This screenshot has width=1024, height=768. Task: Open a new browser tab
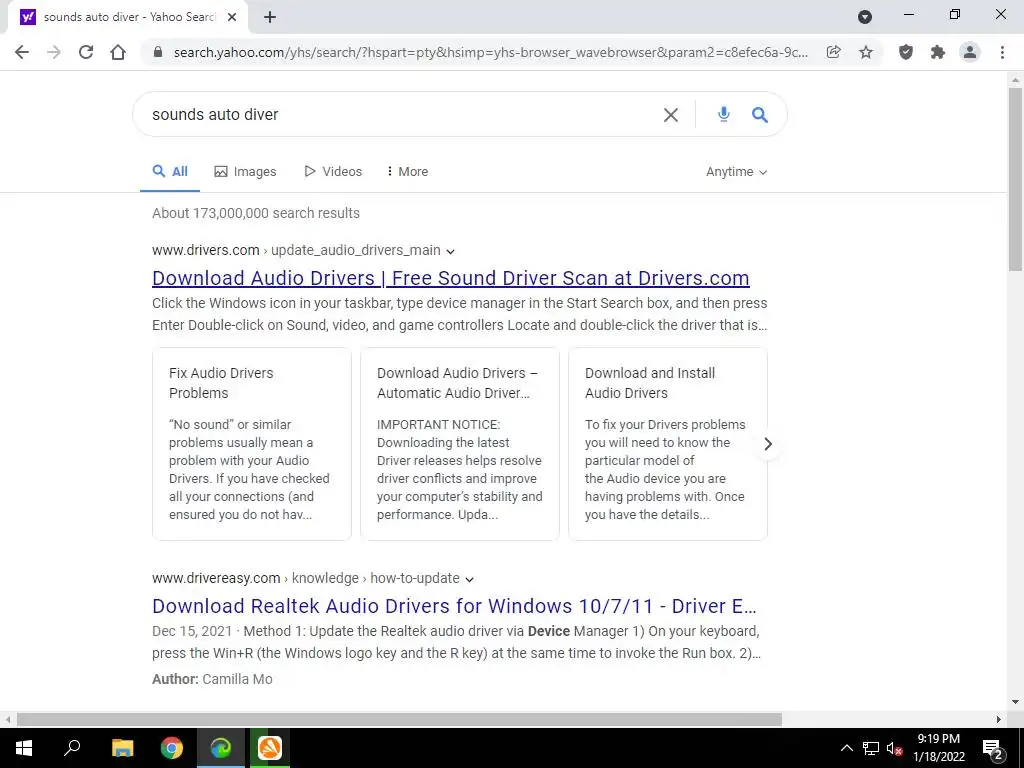tap(270, 17)
